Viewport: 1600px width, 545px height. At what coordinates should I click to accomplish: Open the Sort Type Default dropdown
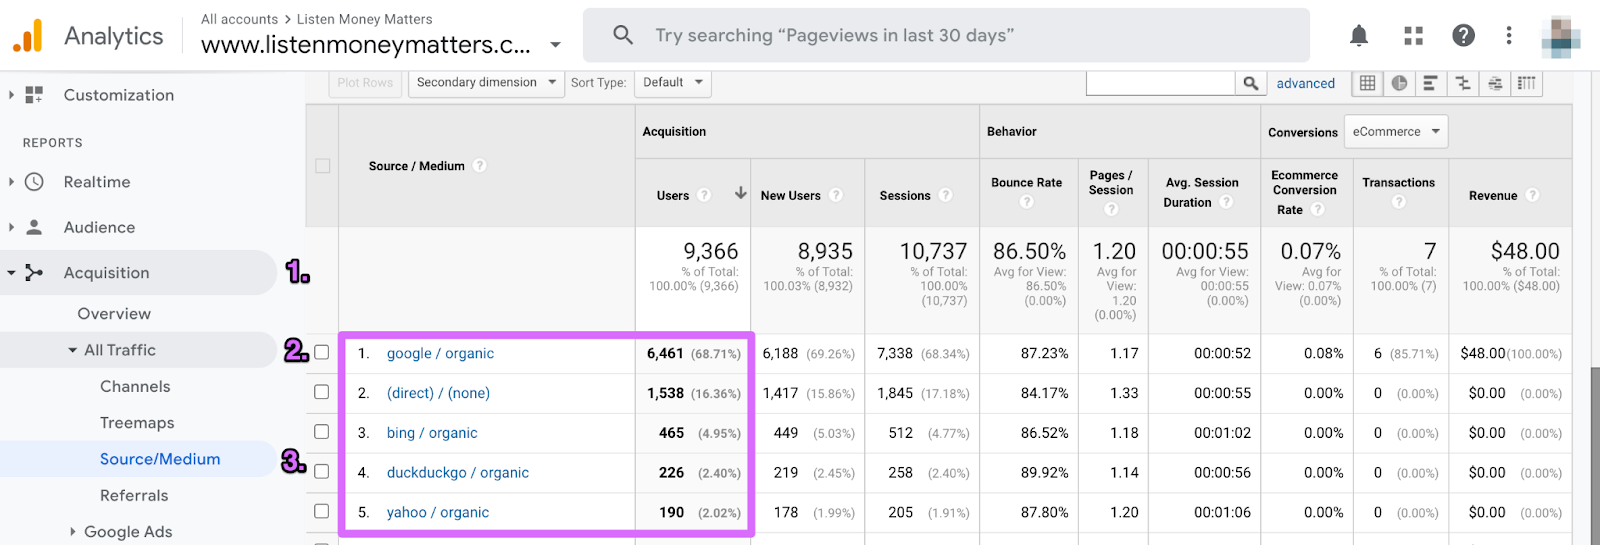(x=673, y=83)
